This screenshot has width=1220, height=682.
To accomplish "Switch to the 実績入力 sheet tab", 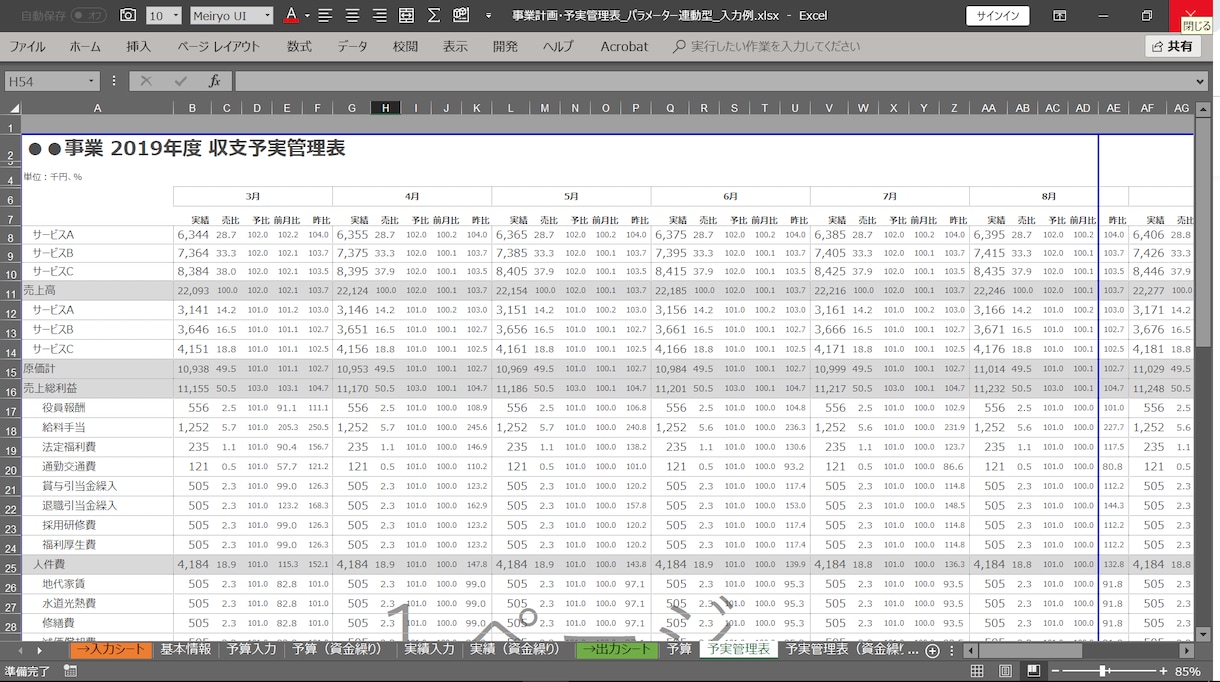I will [429, 649].
